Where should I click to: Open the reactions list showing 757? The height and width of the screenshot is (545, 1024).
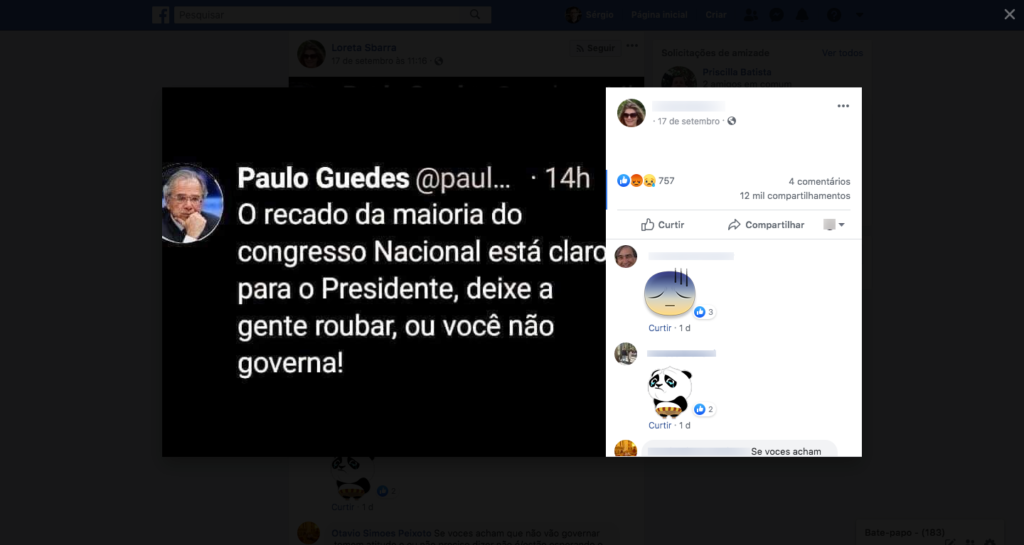point(646,181)
